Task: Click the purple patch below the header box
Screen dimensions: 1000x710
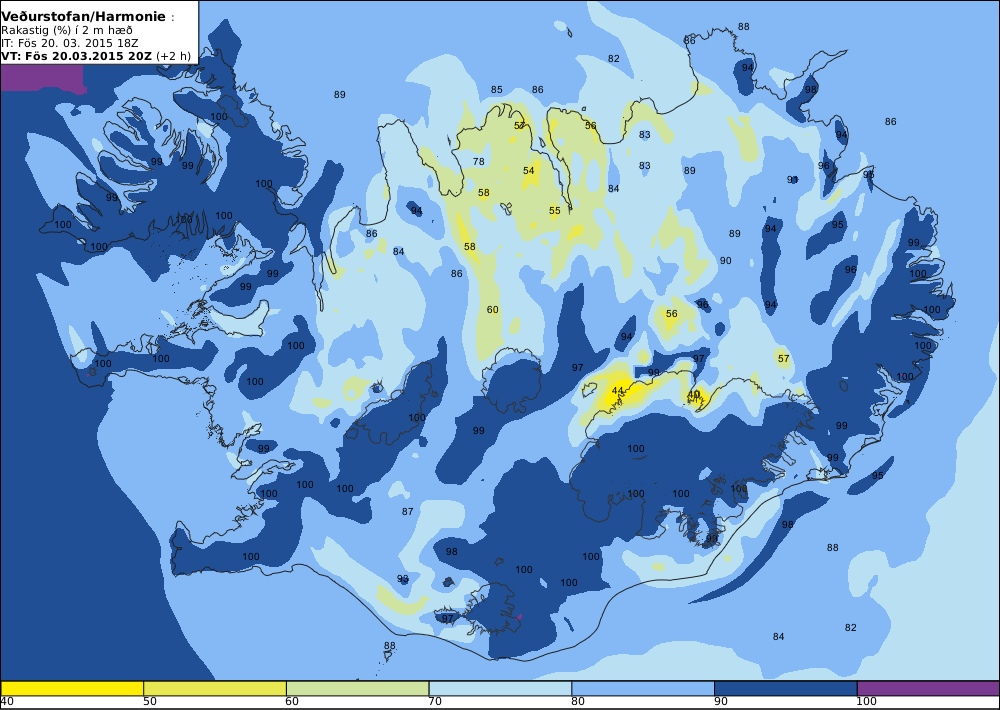Action: tap(42, 78)
